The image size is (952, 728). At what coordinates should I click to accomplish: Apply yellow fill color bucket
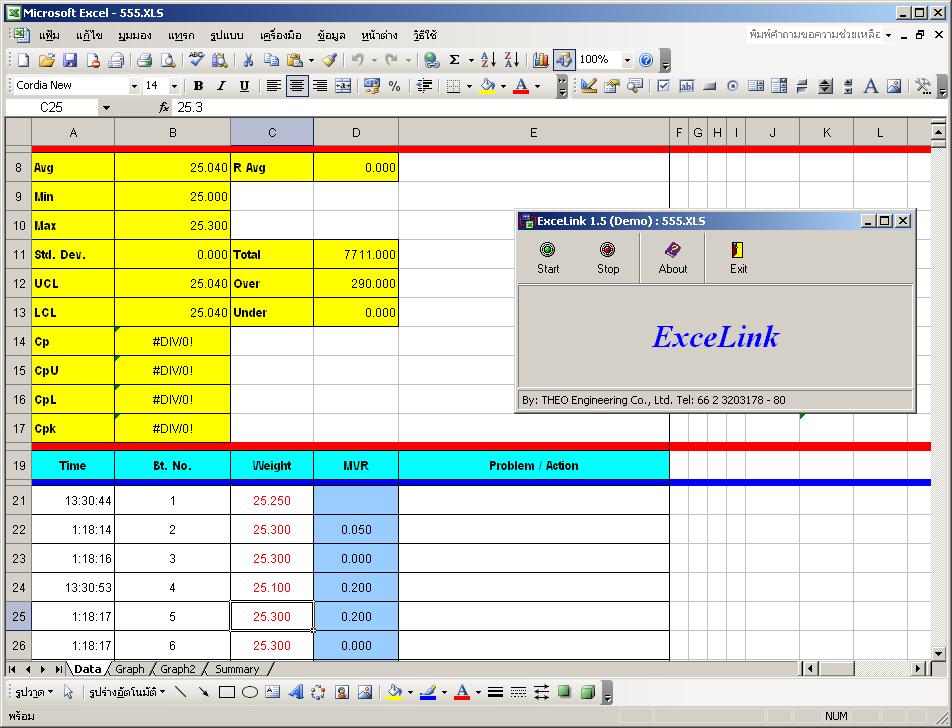[x=488, y=86]
